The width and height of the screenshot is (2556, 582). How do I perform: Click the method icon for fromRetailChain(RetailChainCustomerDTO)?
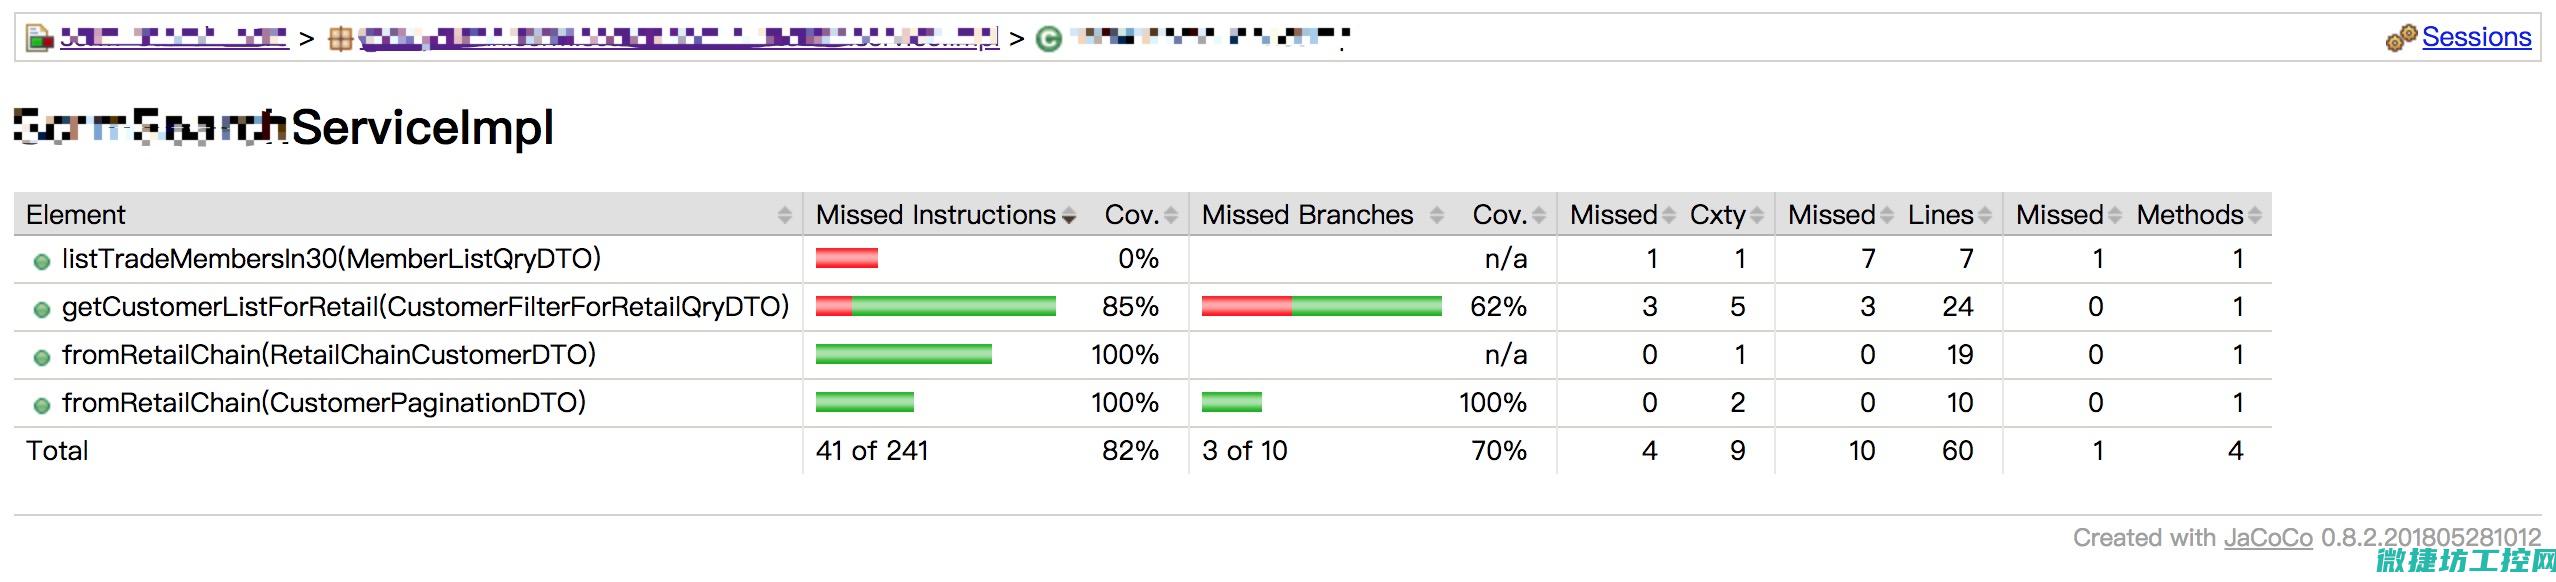tap(42, 357)
